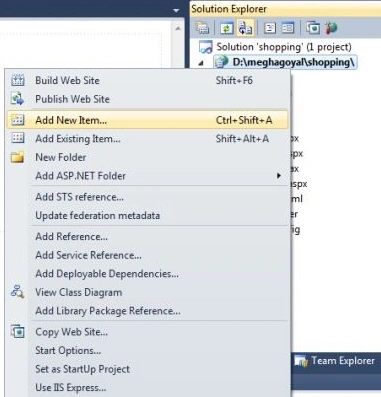Choose New Folder from context menu
The image size is (381, 397).
pos(147,157)
